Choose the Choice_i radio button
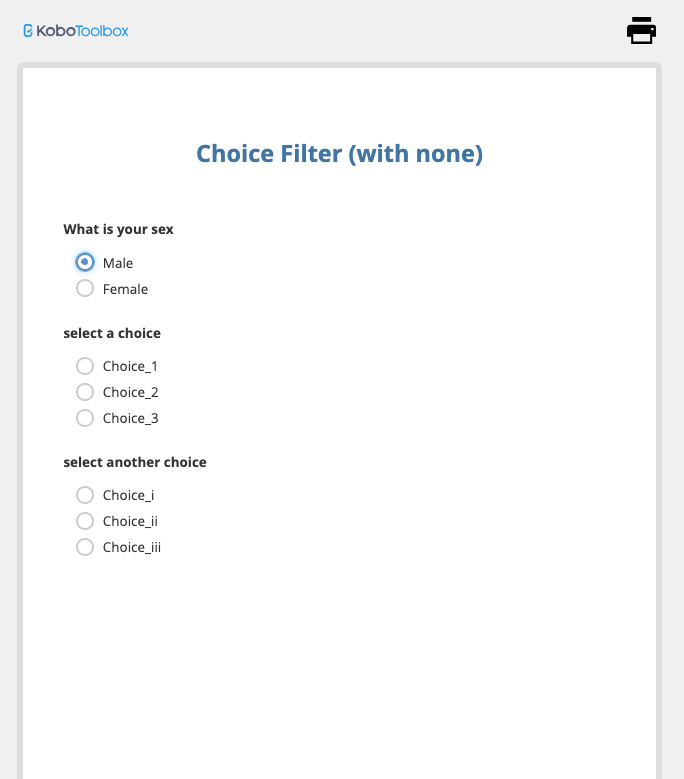The width and height of the screenshot is (684, 779). coord(85,495)
